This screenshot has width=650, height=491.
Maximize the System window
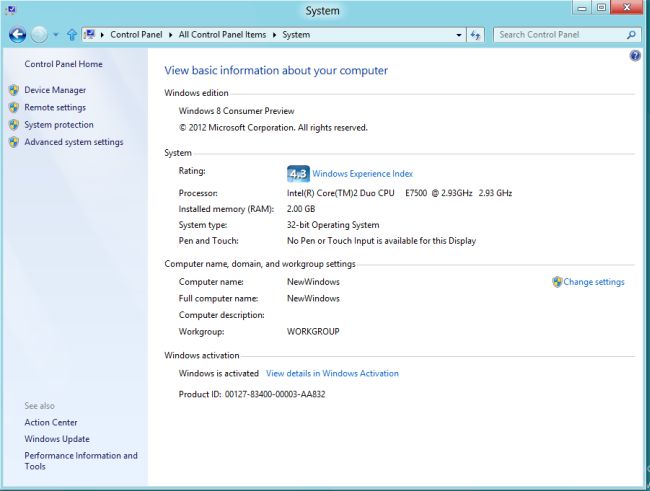coord(601,8)
